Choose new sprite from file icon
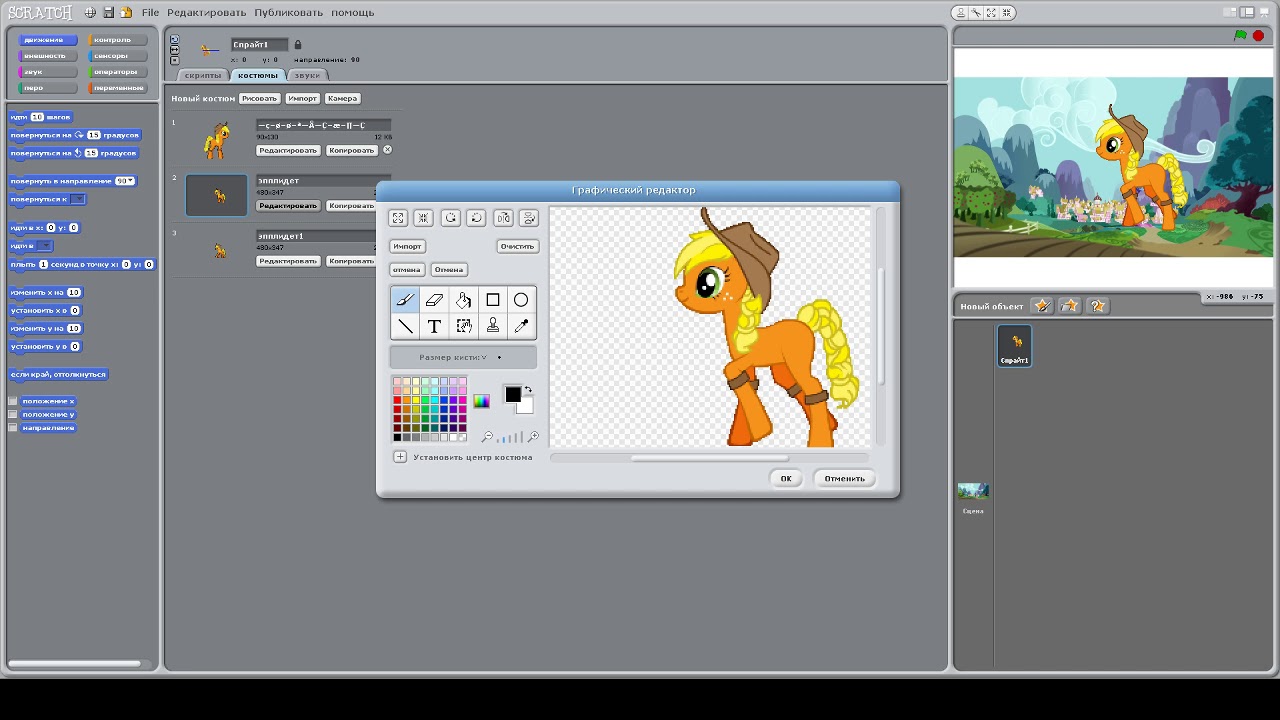 (1070, 306)
